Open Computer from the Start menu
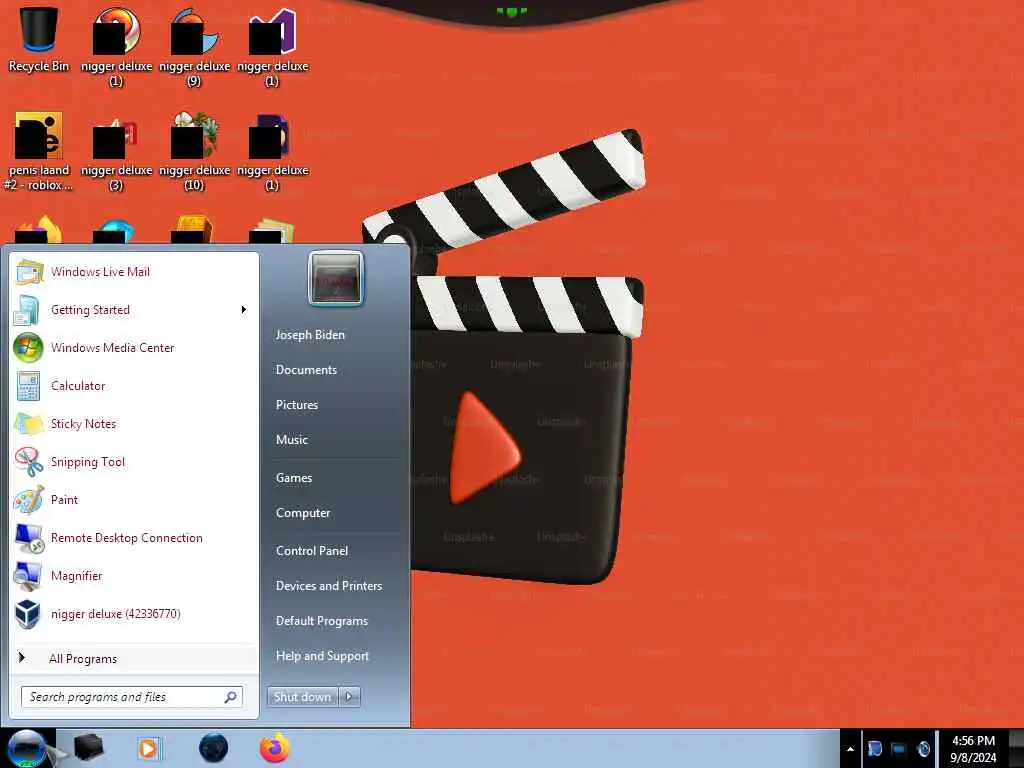Image resolution: width=1024 pixels, height=768 pixels. pos(303,513)
